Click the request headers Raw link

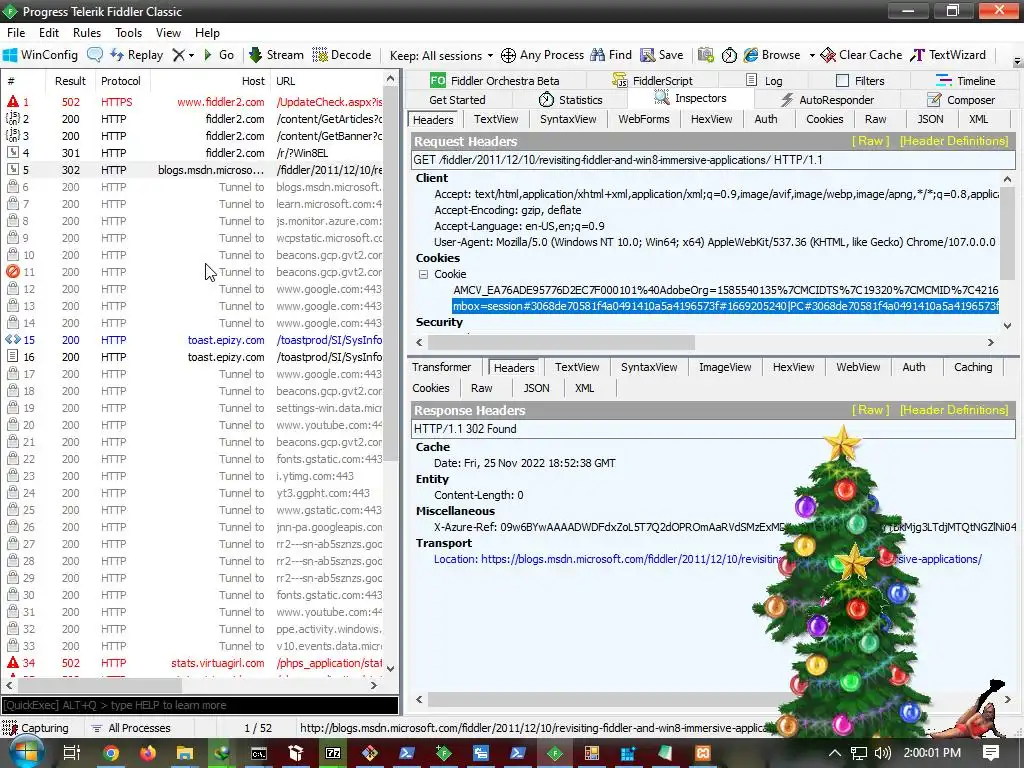(871, 141)
